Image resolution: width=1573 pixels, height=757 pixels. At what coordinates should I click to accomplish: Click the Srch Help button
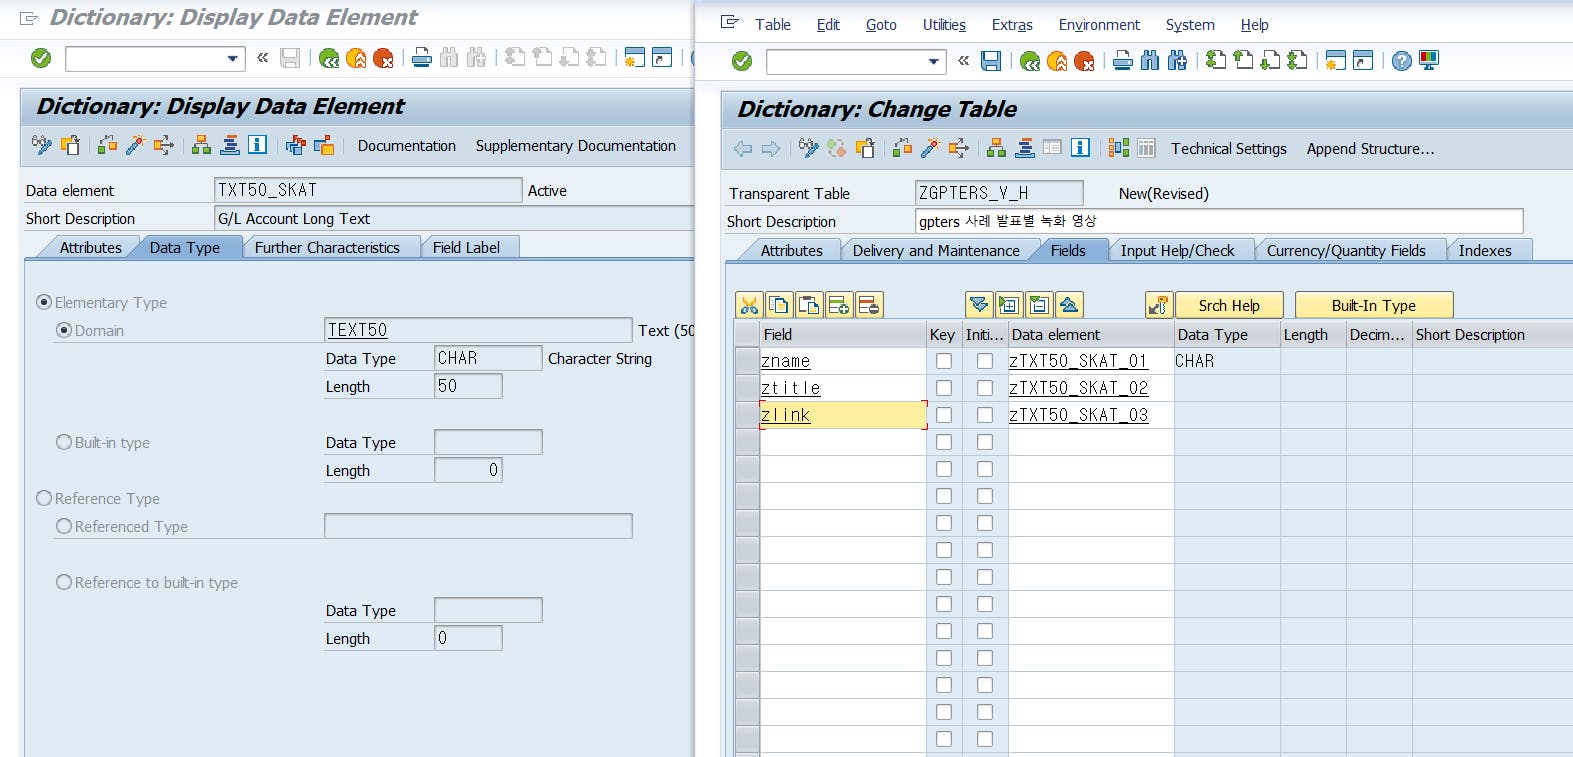1228,306
